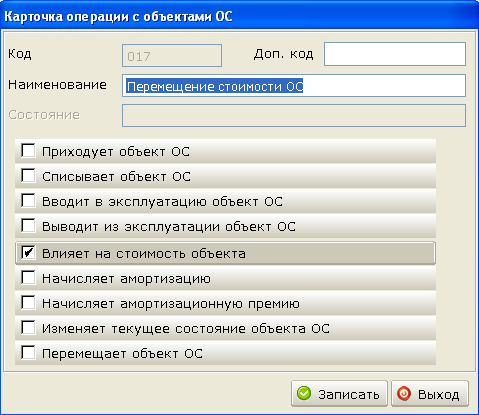479x415 pixels.
Task: Click the 'Влияет на стоимость объекта' label text
Action: [x=144, y=254]
